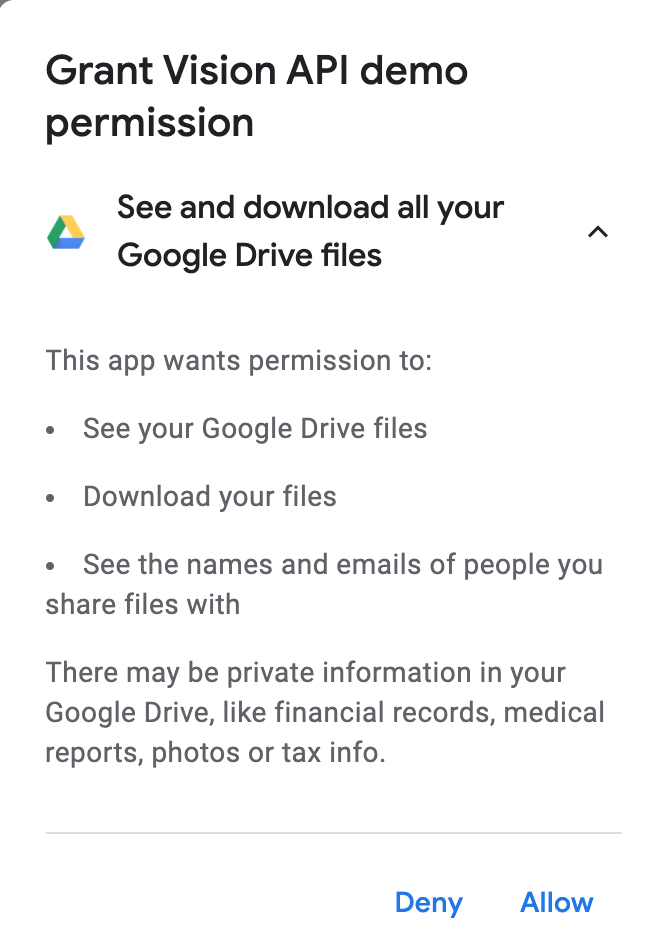This screenshot has width=650, height=946.
Task: Allow the Vision API demo permission
Action: [x=556, y=903]
